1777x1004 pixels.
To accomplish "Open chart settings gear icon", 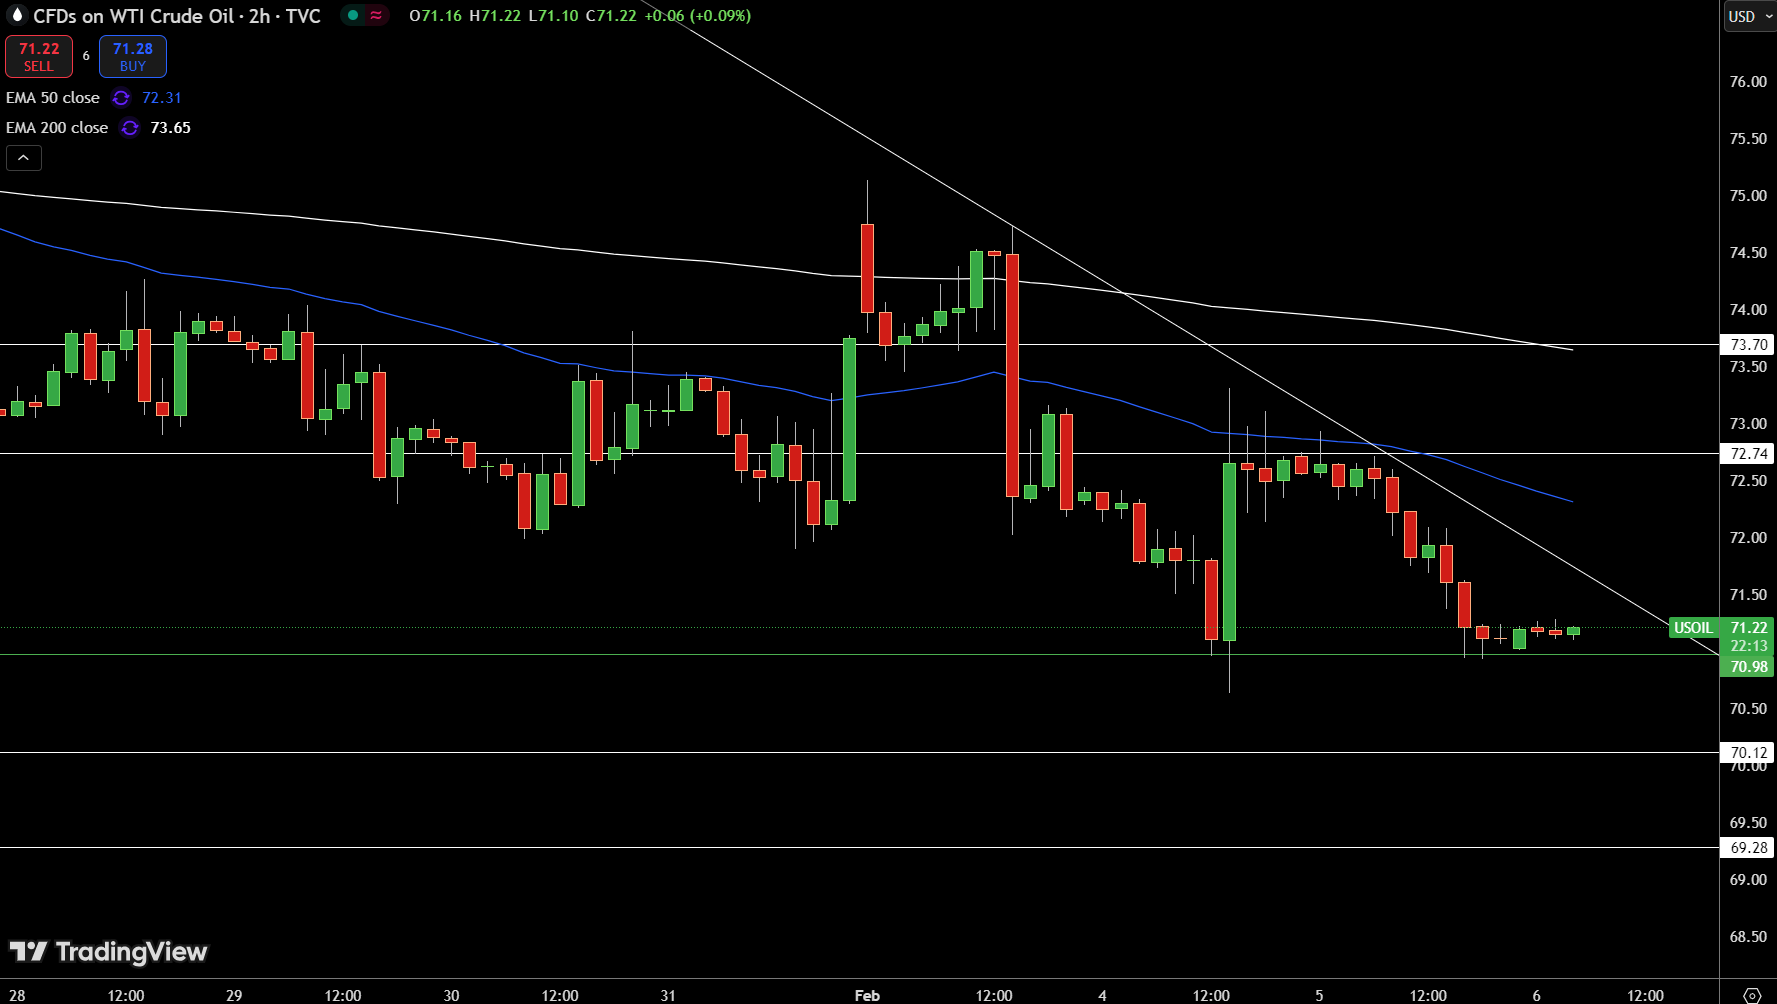I will (x=1751, y=995).
